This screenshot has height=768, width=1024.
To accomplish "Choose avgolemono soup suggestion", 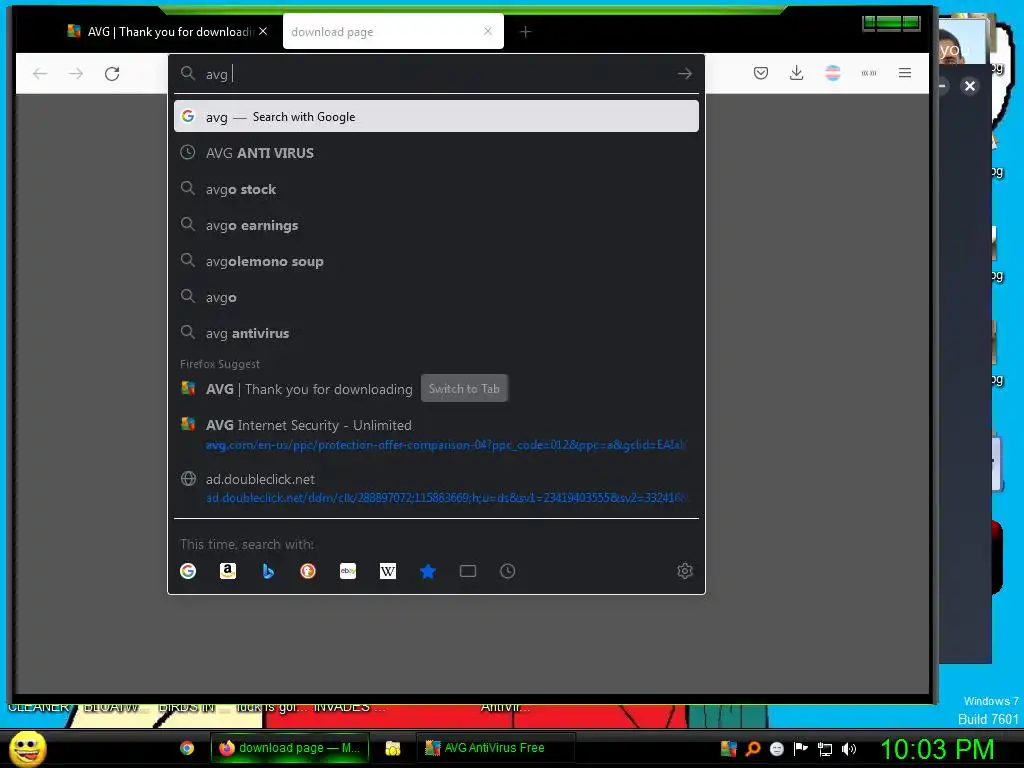I will click(436, 261).
